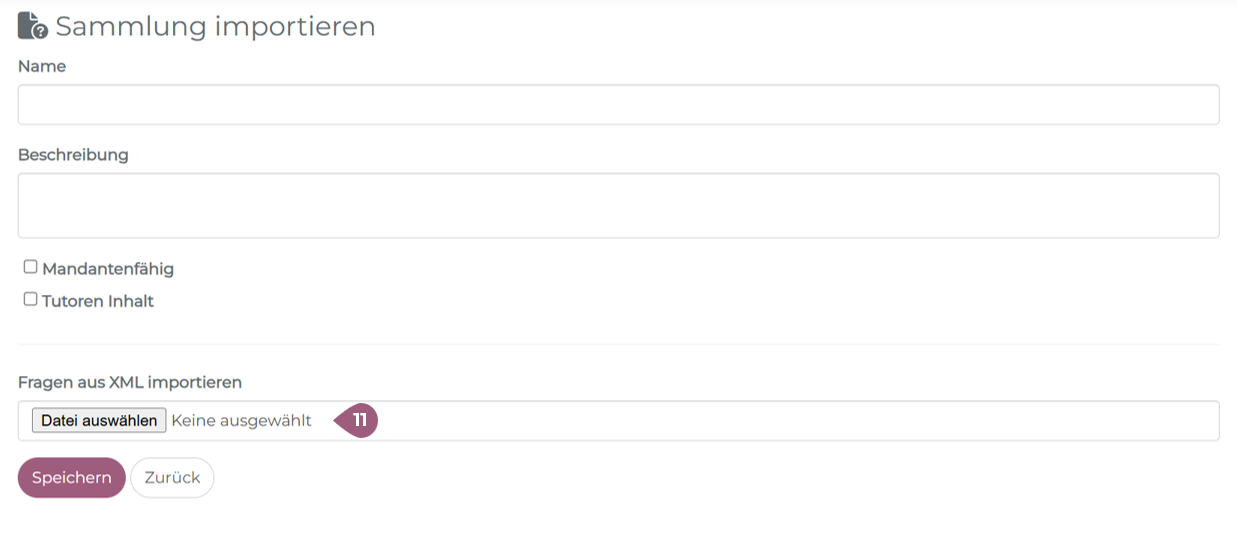Click the Beschreibung field label
The height and width of the screenshot is (533, 1237).
(73, 155)
